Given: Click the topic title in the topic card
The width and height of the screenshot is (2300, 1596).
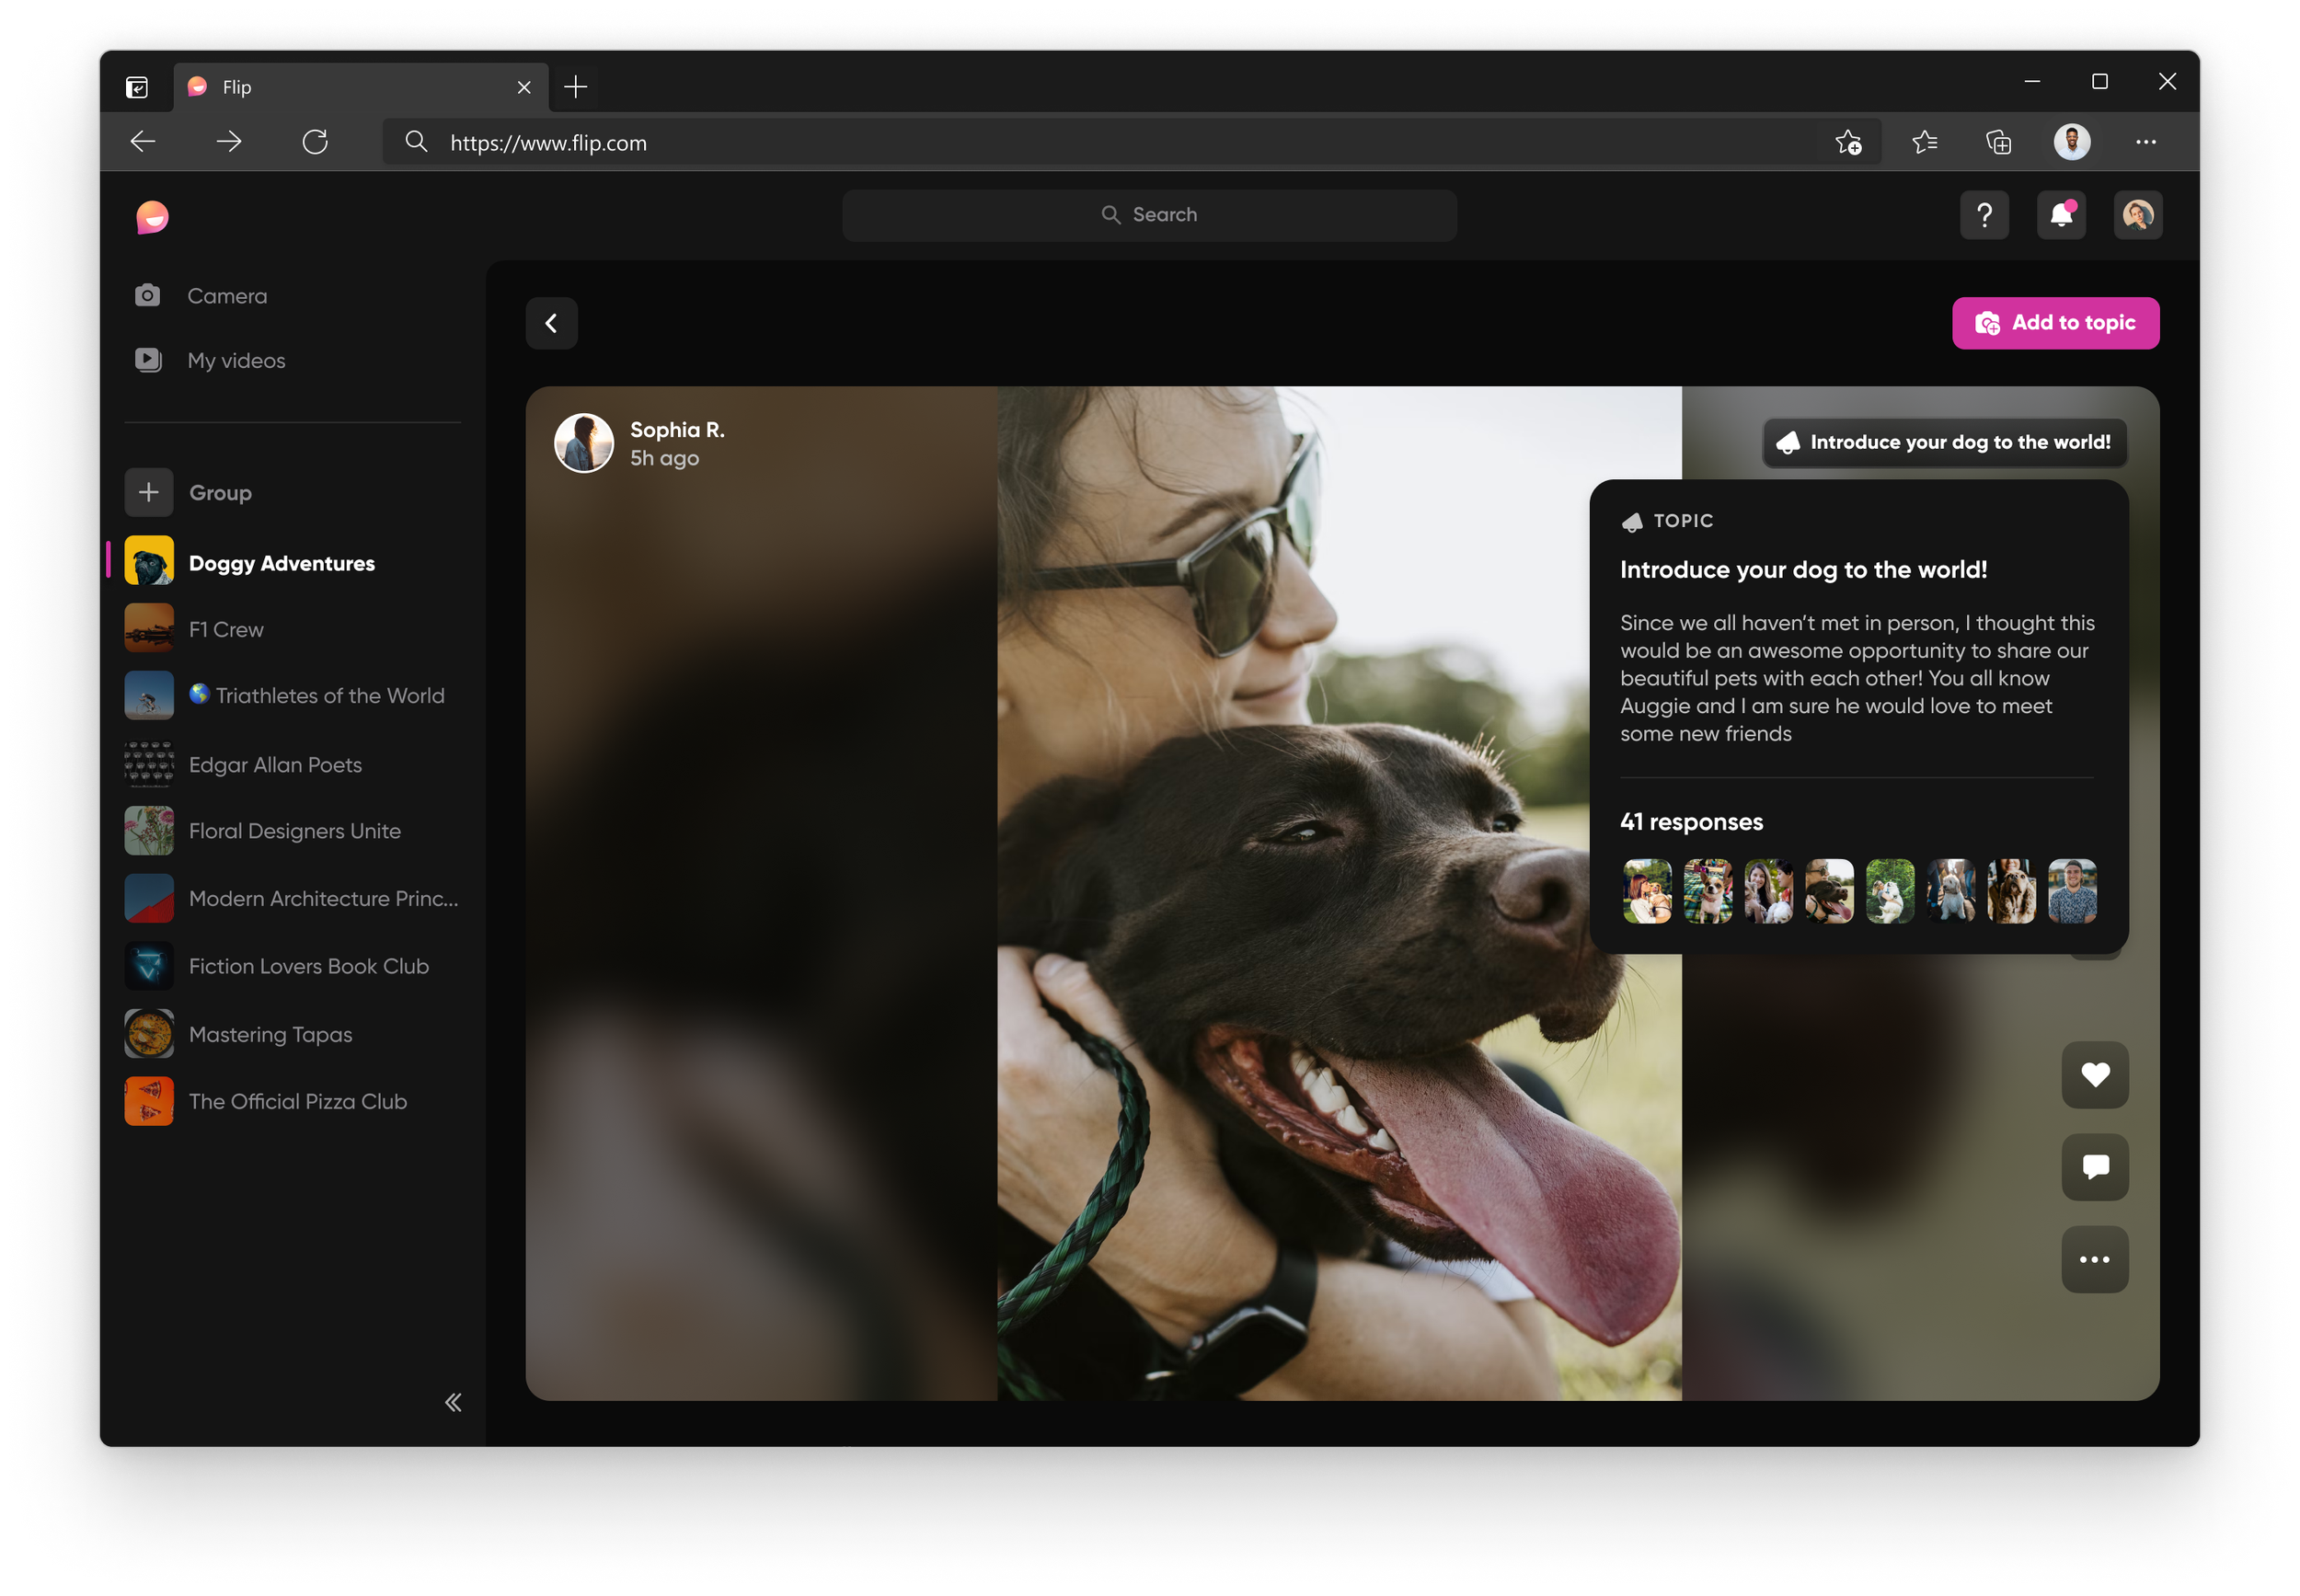Looking at the screenshot, I should tap(1803, 570).
